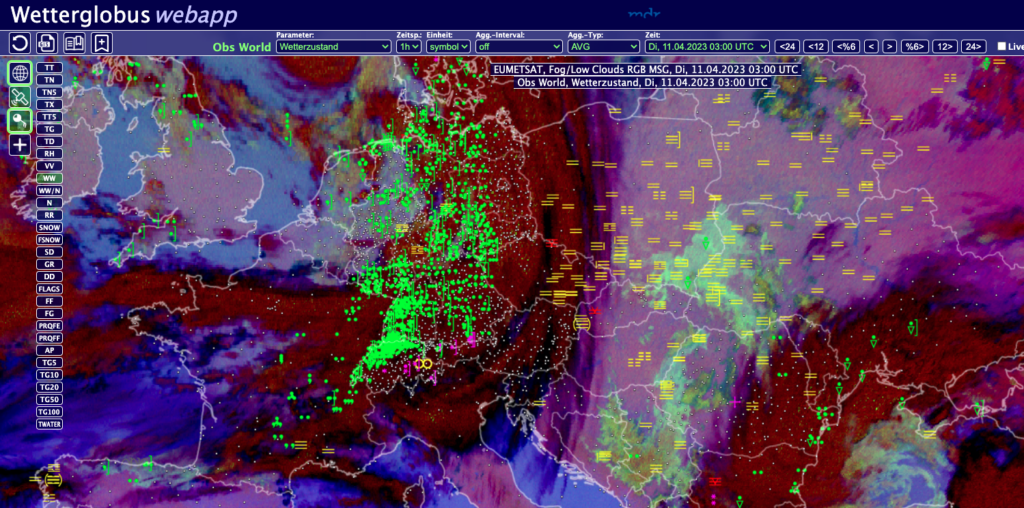Viewport: 1024px width, 508px height.
Task: Select the TWATER parameter
Action: click(49, 424)
